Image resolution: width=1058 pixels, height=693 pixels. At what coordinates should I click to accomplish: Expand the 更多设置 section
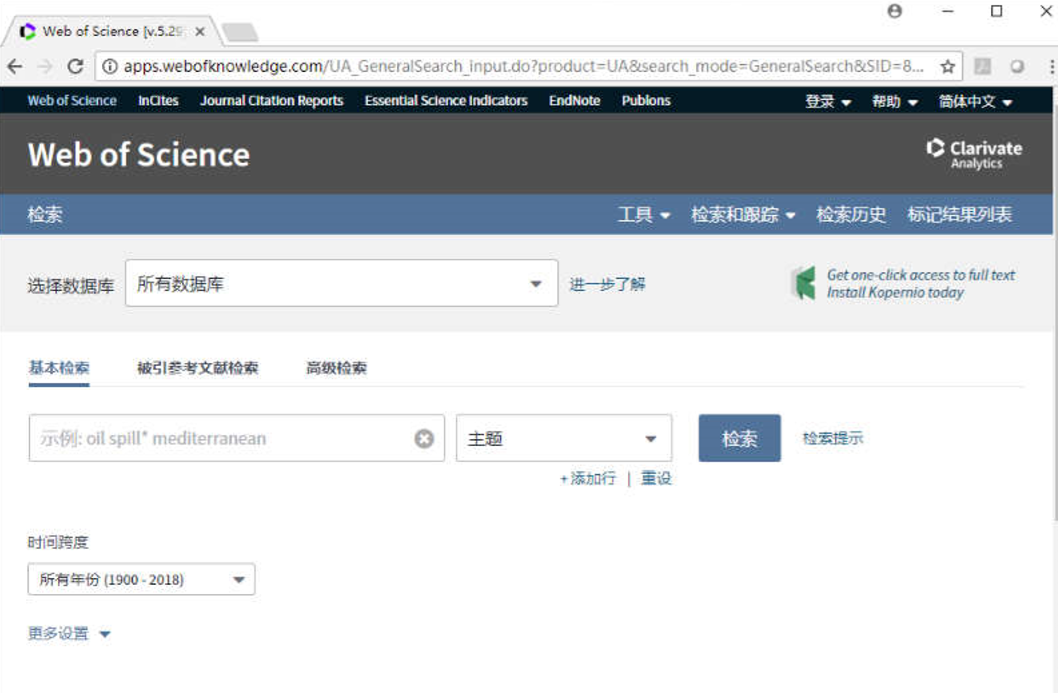(x=69, y=634)
